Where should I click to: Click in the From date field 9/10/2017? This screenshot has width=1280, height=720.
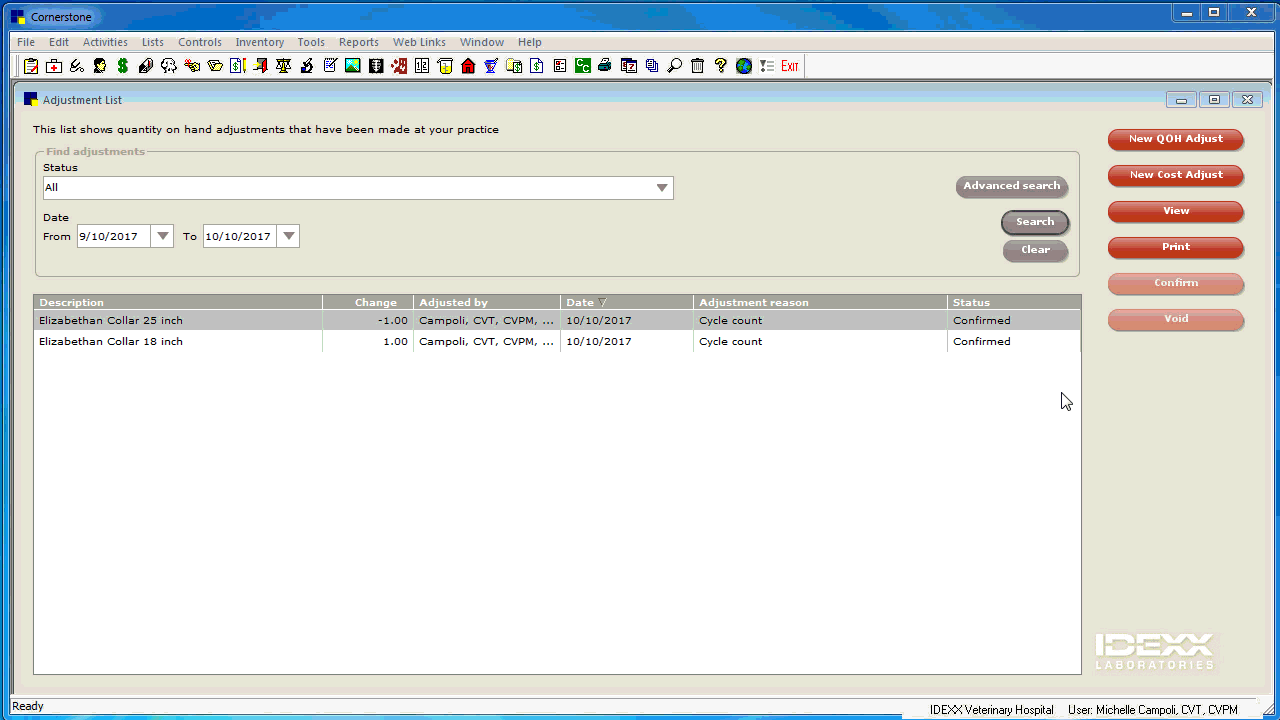click(x=114, y=236)
